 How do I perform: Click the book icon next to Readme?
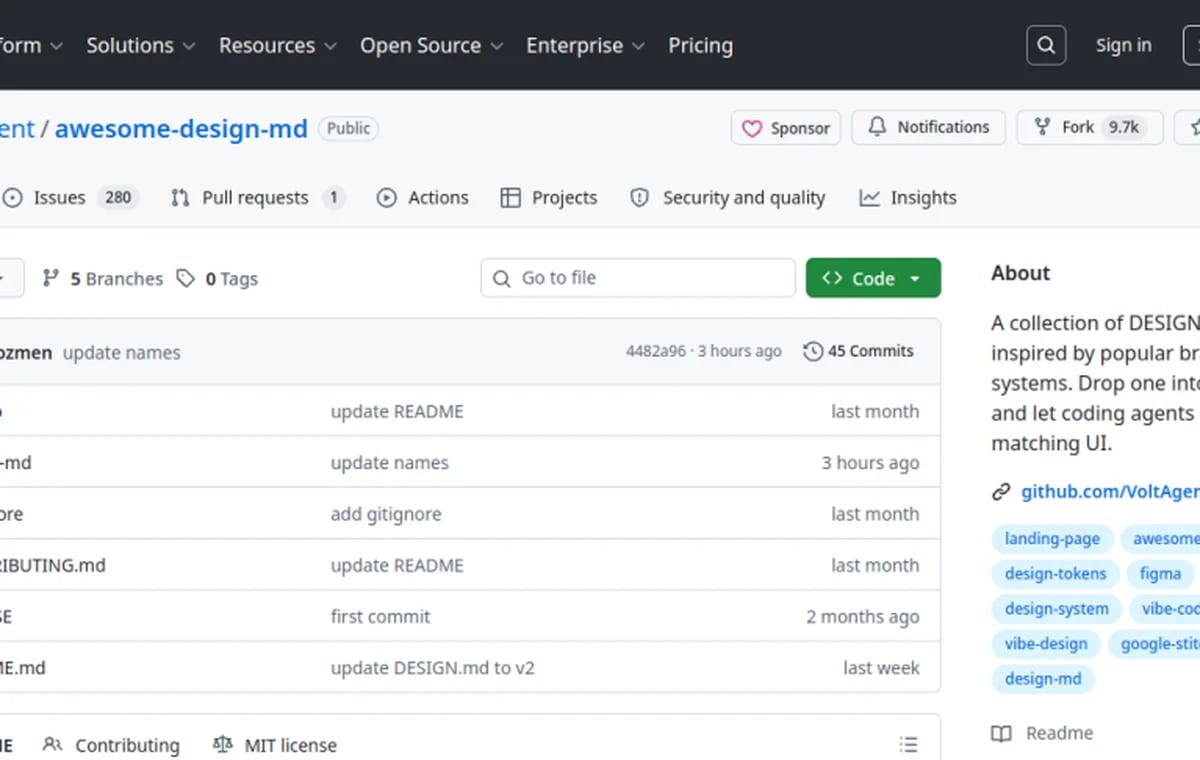1001,733
